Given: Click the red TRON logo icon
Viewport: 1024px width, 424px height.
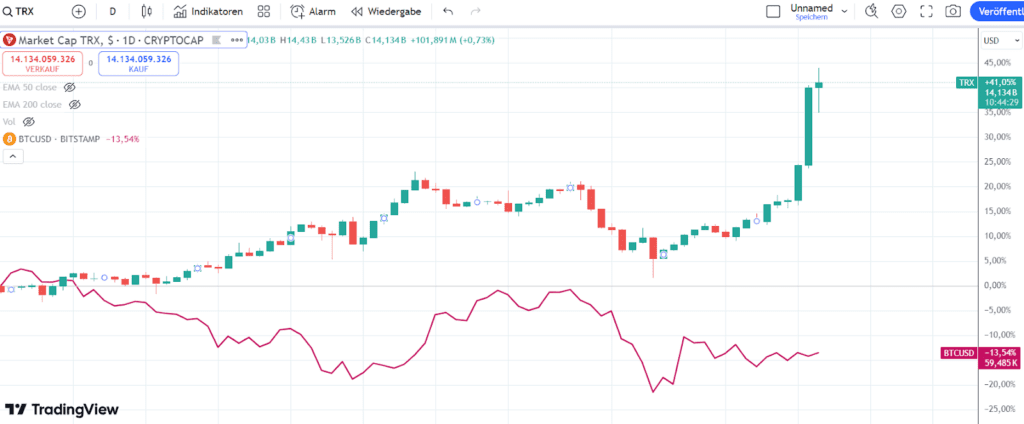Looking at the screenshot, I should click(x=9, y=40).
